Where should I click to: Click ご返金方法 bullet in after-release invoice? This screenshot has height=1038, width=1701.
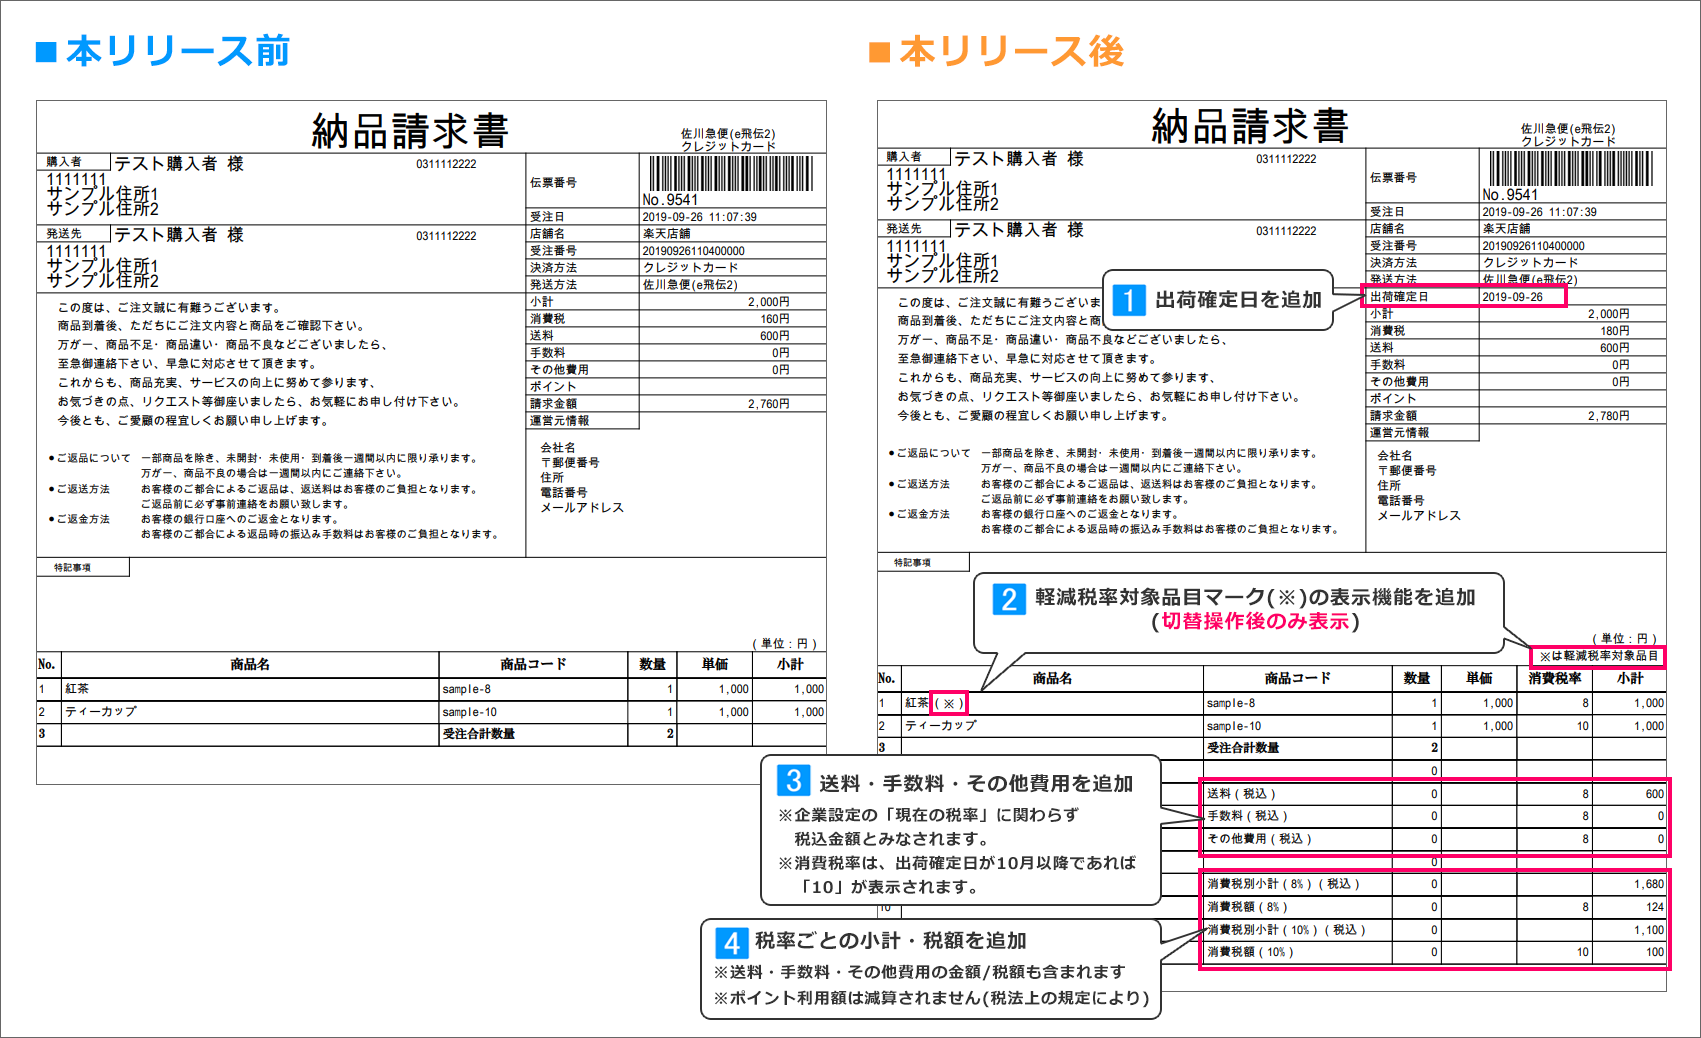pos(919,514)
